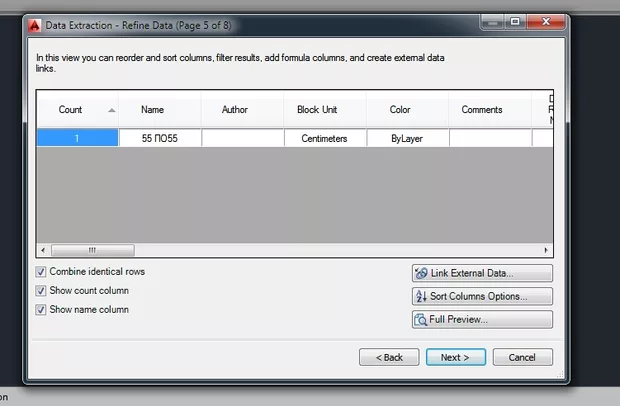620x406 pixels.
Task: Click the Sort Columns Options icon
Action: pos(421,296)
